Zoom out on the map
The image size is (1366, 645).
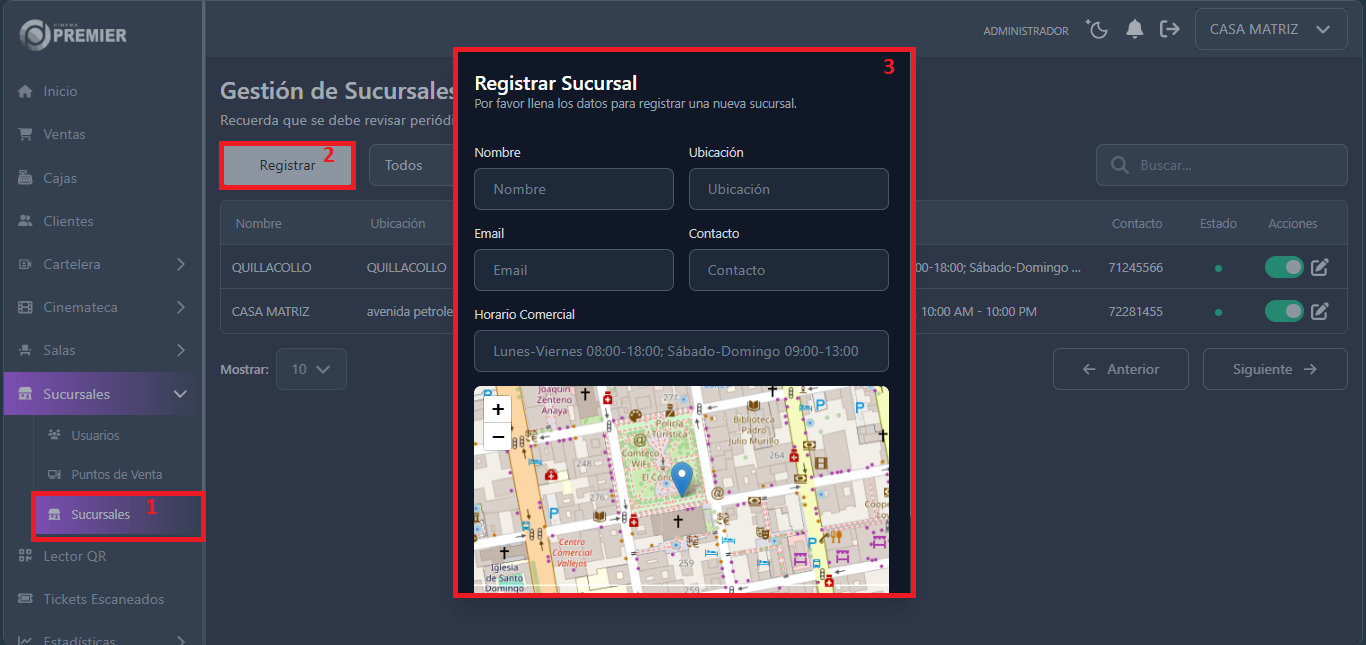click(498, 437)
